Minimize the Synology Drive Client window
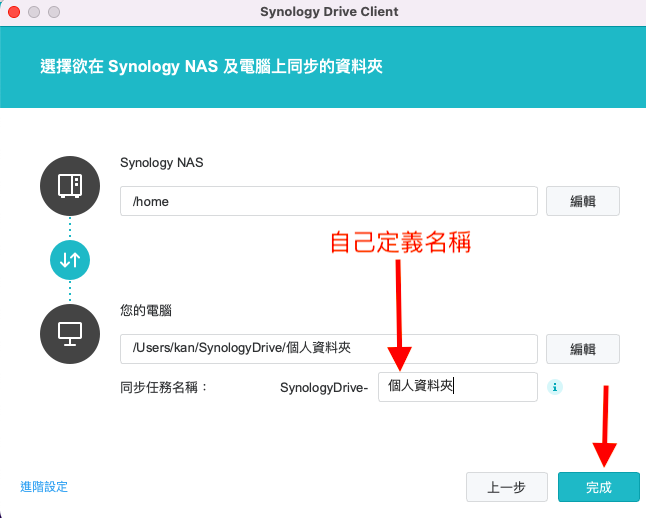This screenshot has width=646, height=518. click(x=33, y=12)
